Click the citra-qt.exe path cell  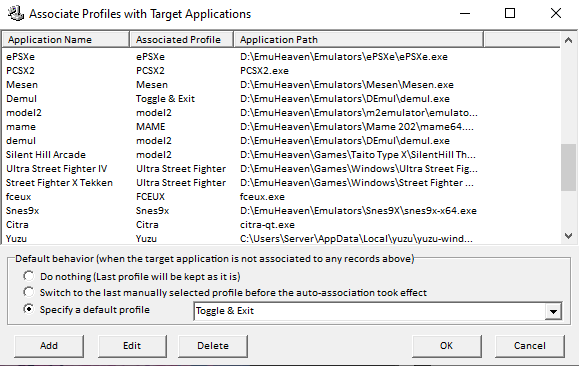tap(267, 225)
